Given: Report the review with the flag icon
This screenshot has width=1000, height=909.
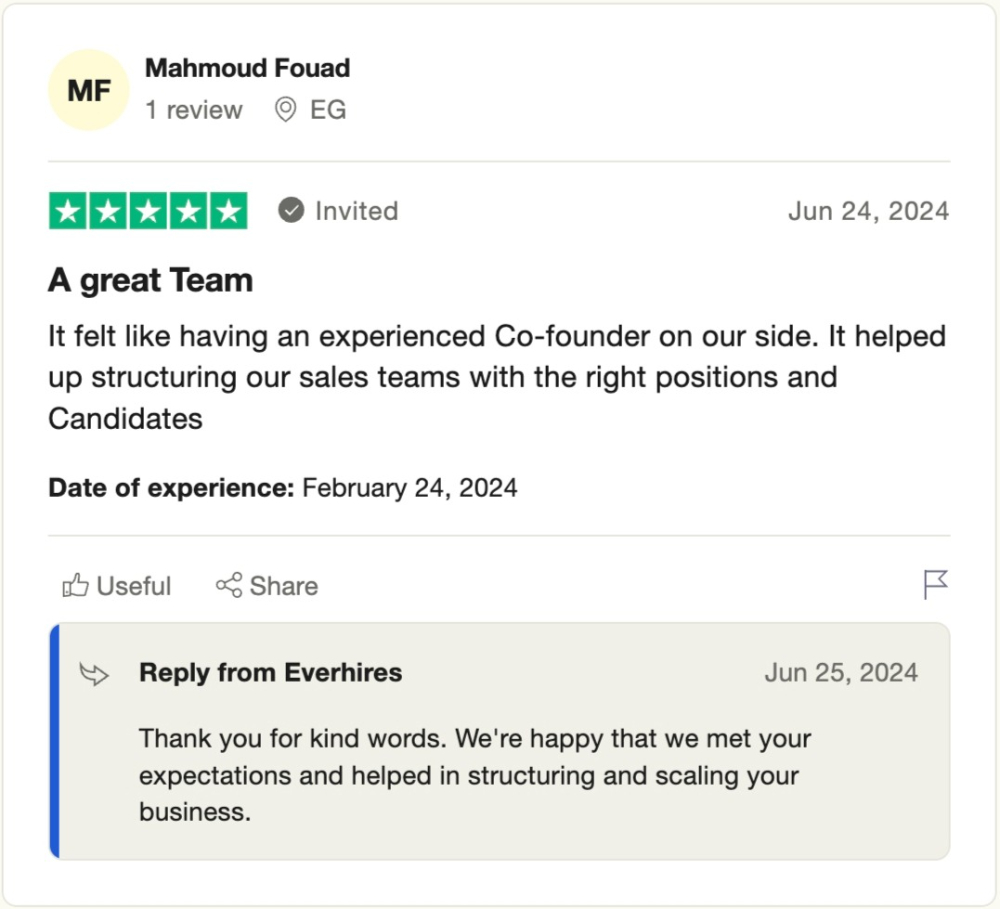Looking at the screenshot, I should pos(935,585).
